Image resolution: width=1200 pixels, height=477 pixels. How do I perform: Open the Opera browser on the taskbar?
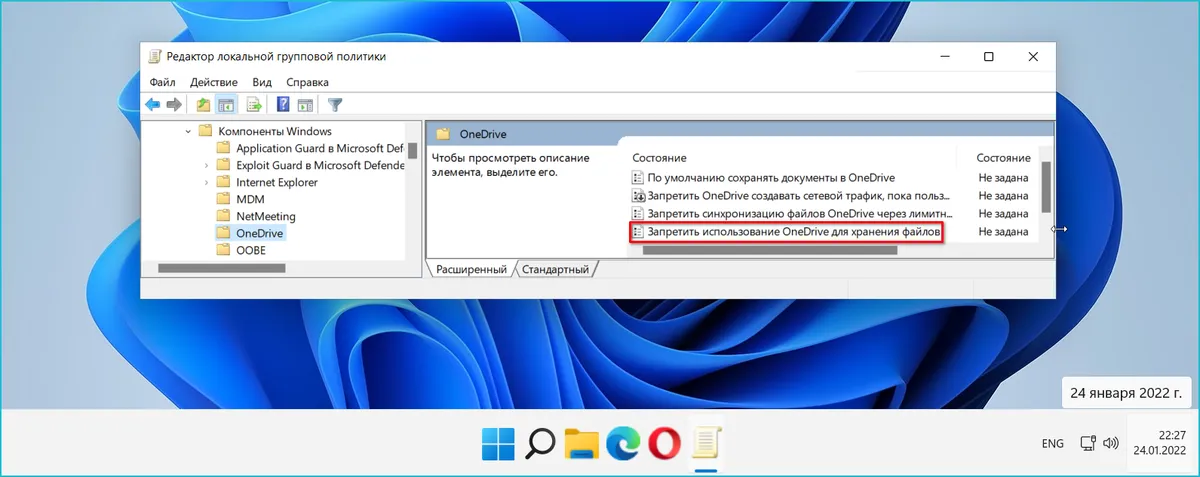[664, 441]
